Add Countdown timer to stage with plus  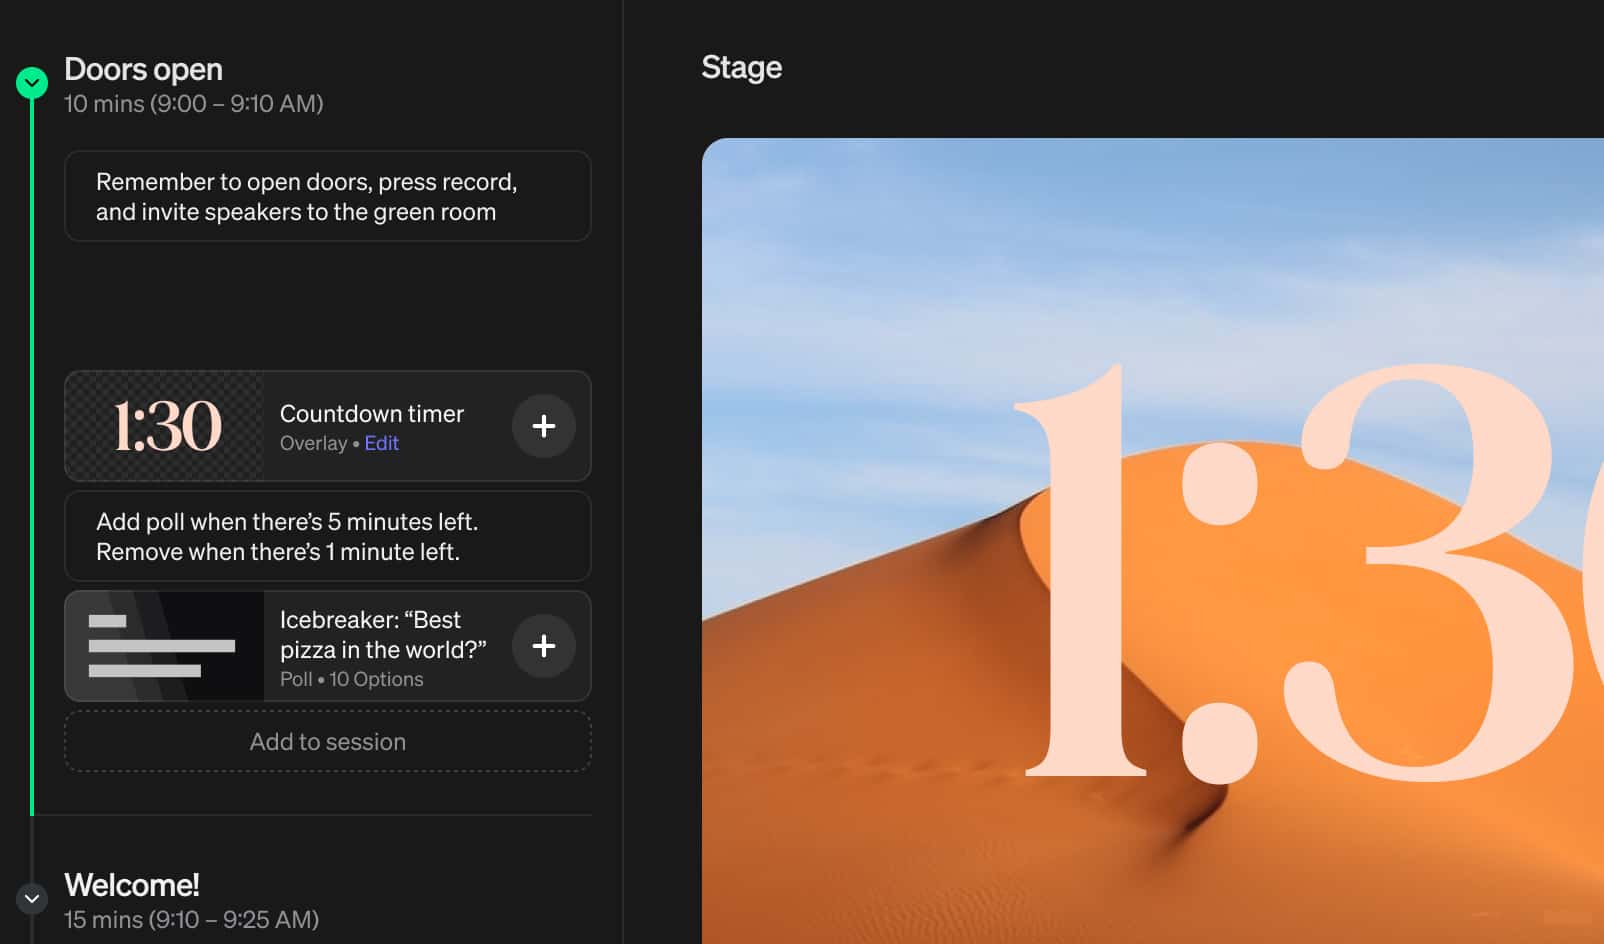(543, 426)
